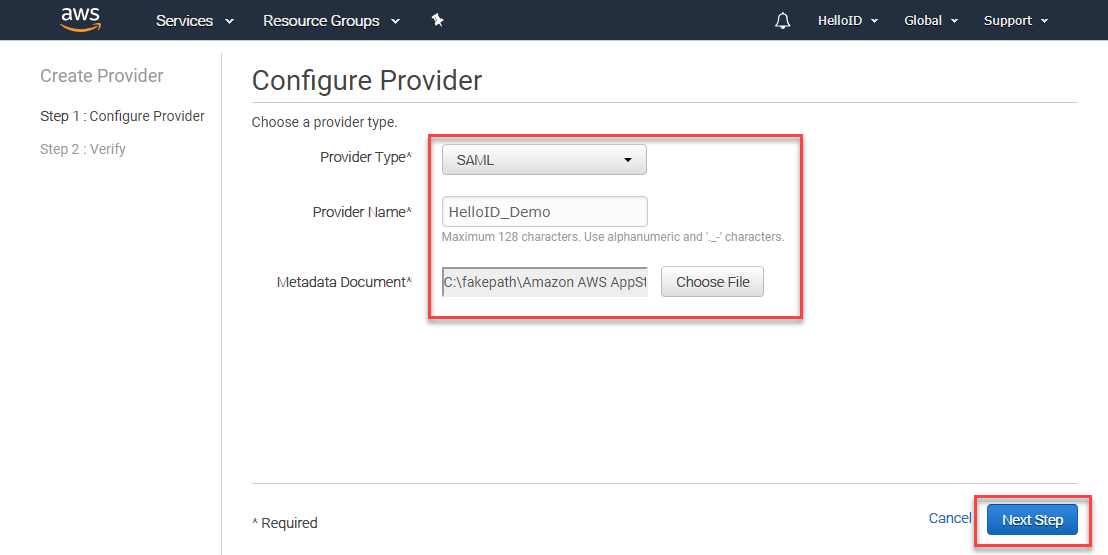This screenshot has width=1108, height=555.
Task: Click the * Required note
Action: (x=285, y=523)
